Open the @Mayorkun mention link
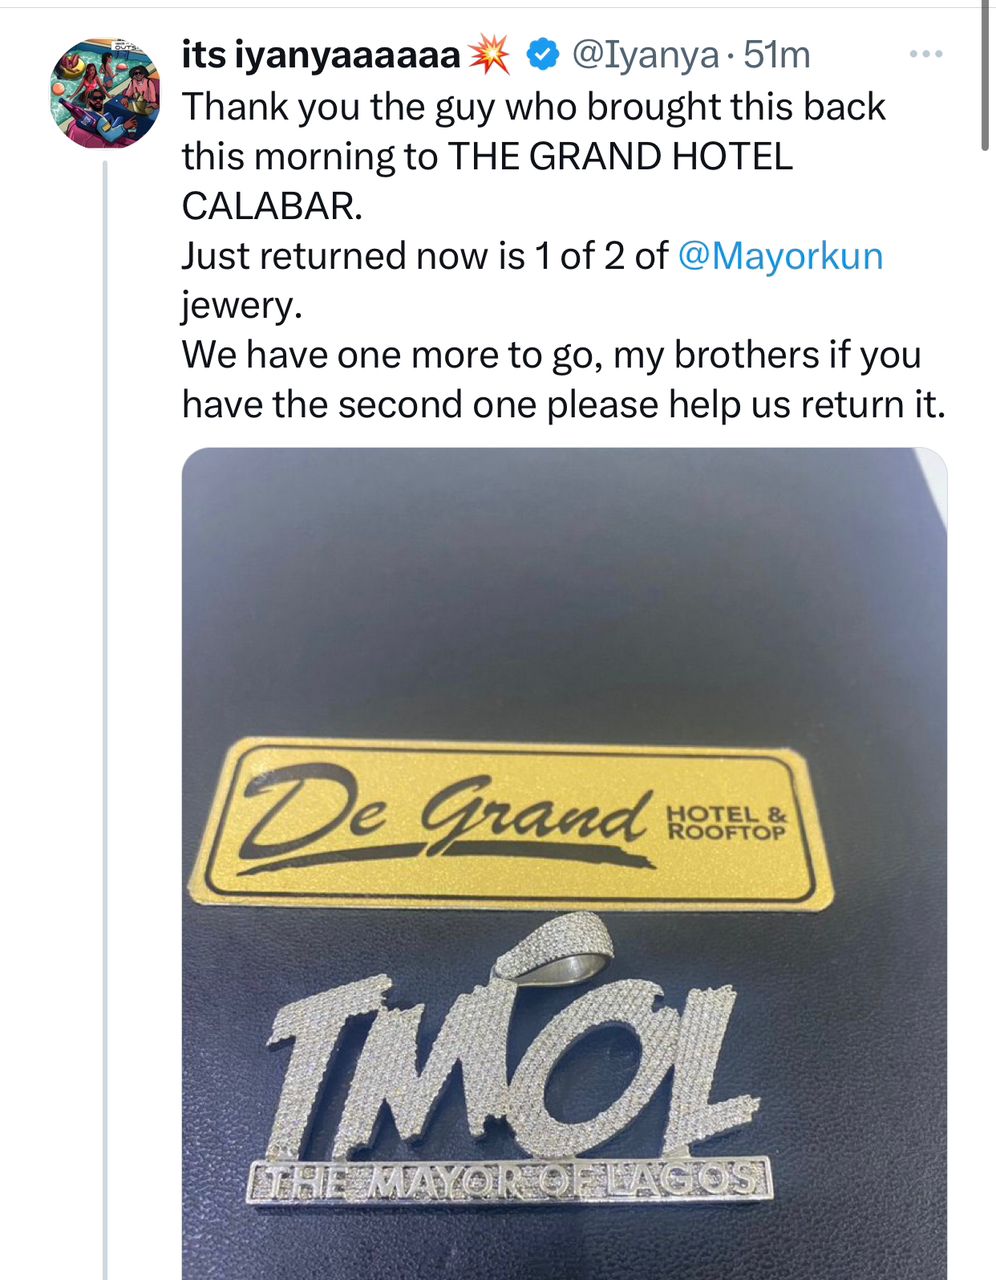 pos(780,256)
